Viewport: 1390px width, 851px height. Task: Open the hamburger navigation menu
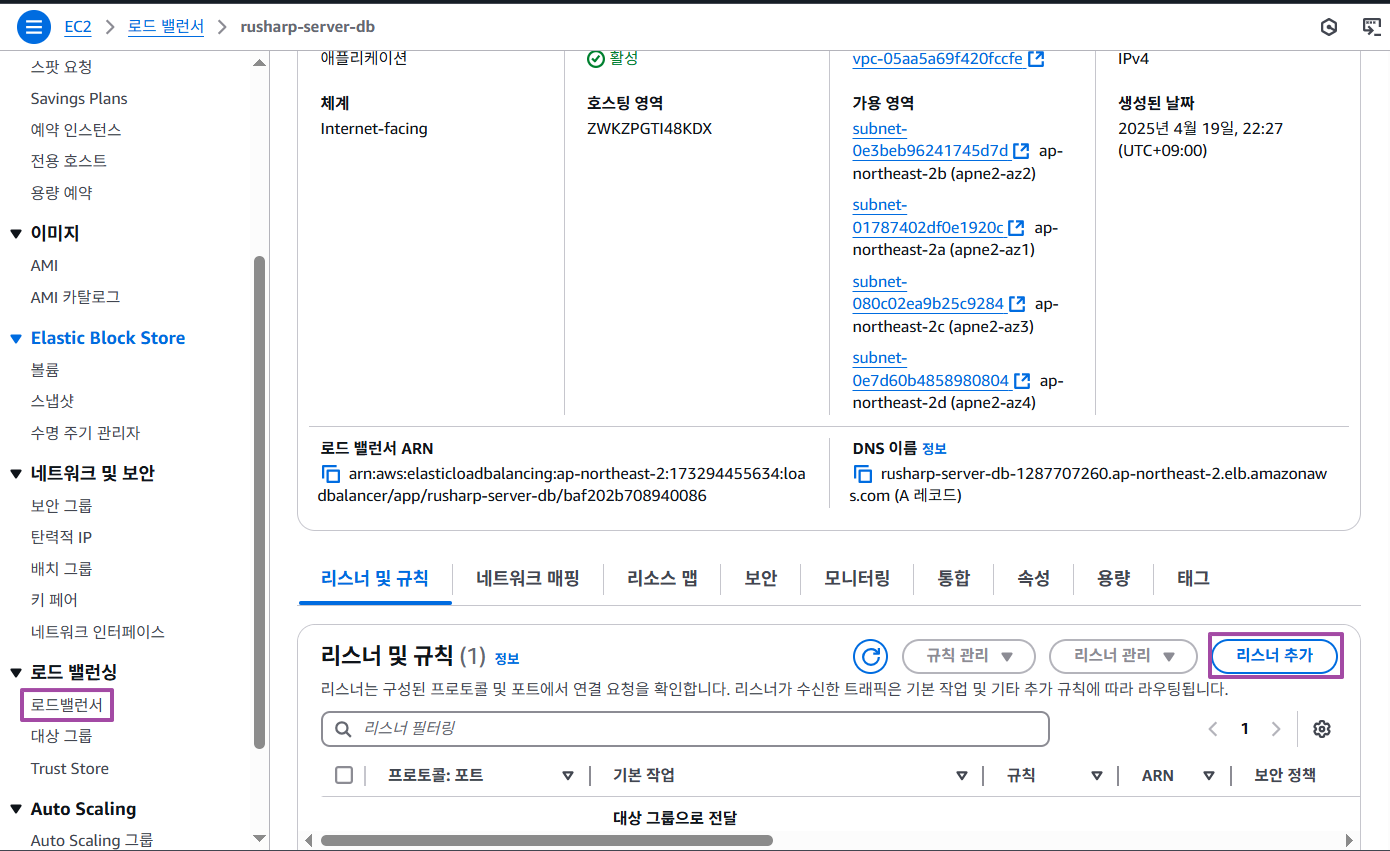33,27
